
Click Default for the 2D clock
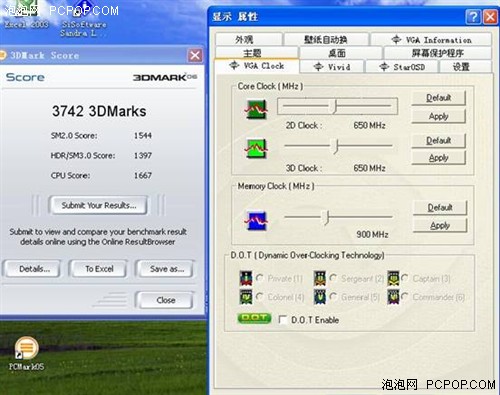(x=439, y=98)
